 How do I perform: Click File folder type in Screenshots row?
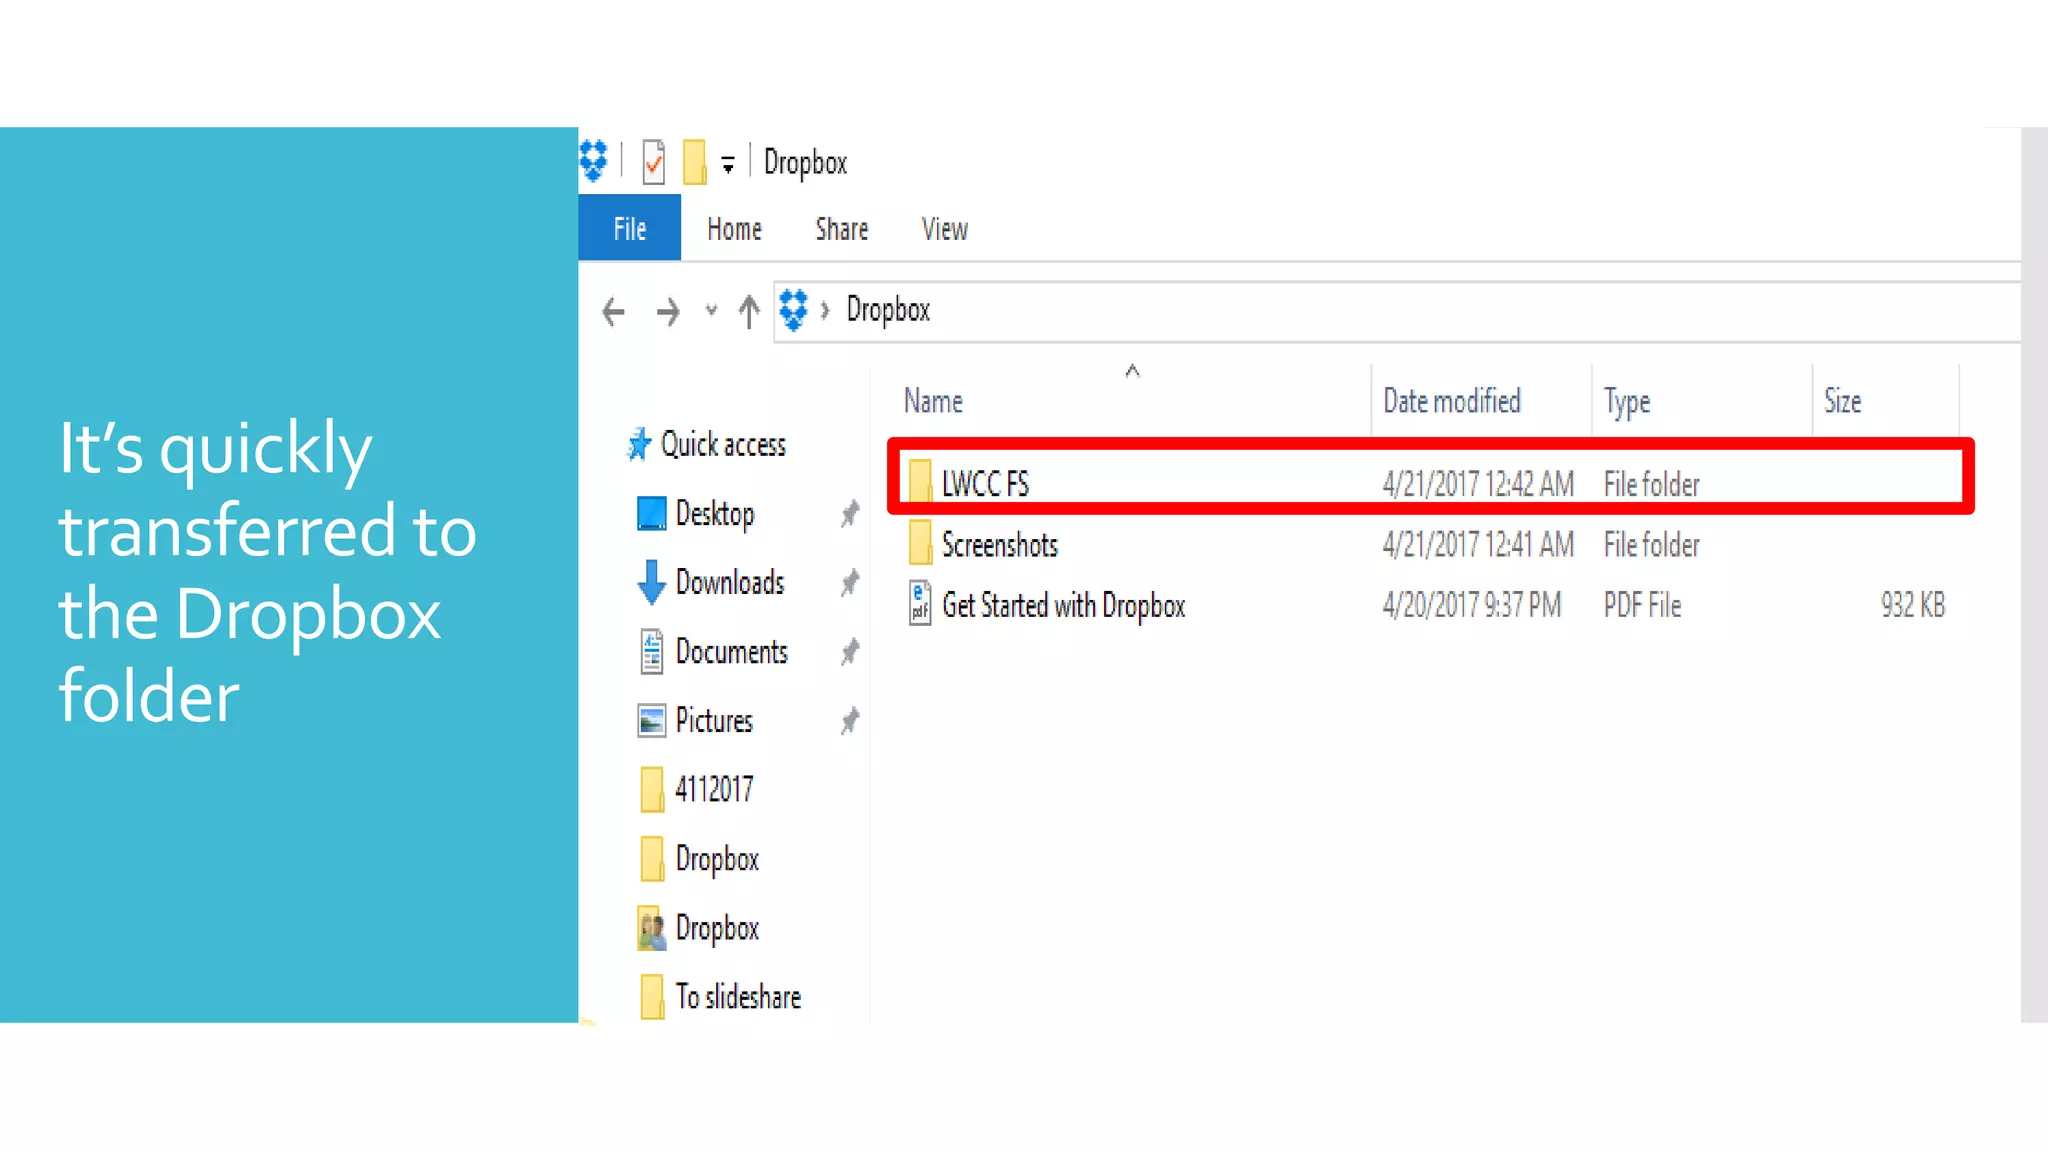click(x=1651, y=545)
